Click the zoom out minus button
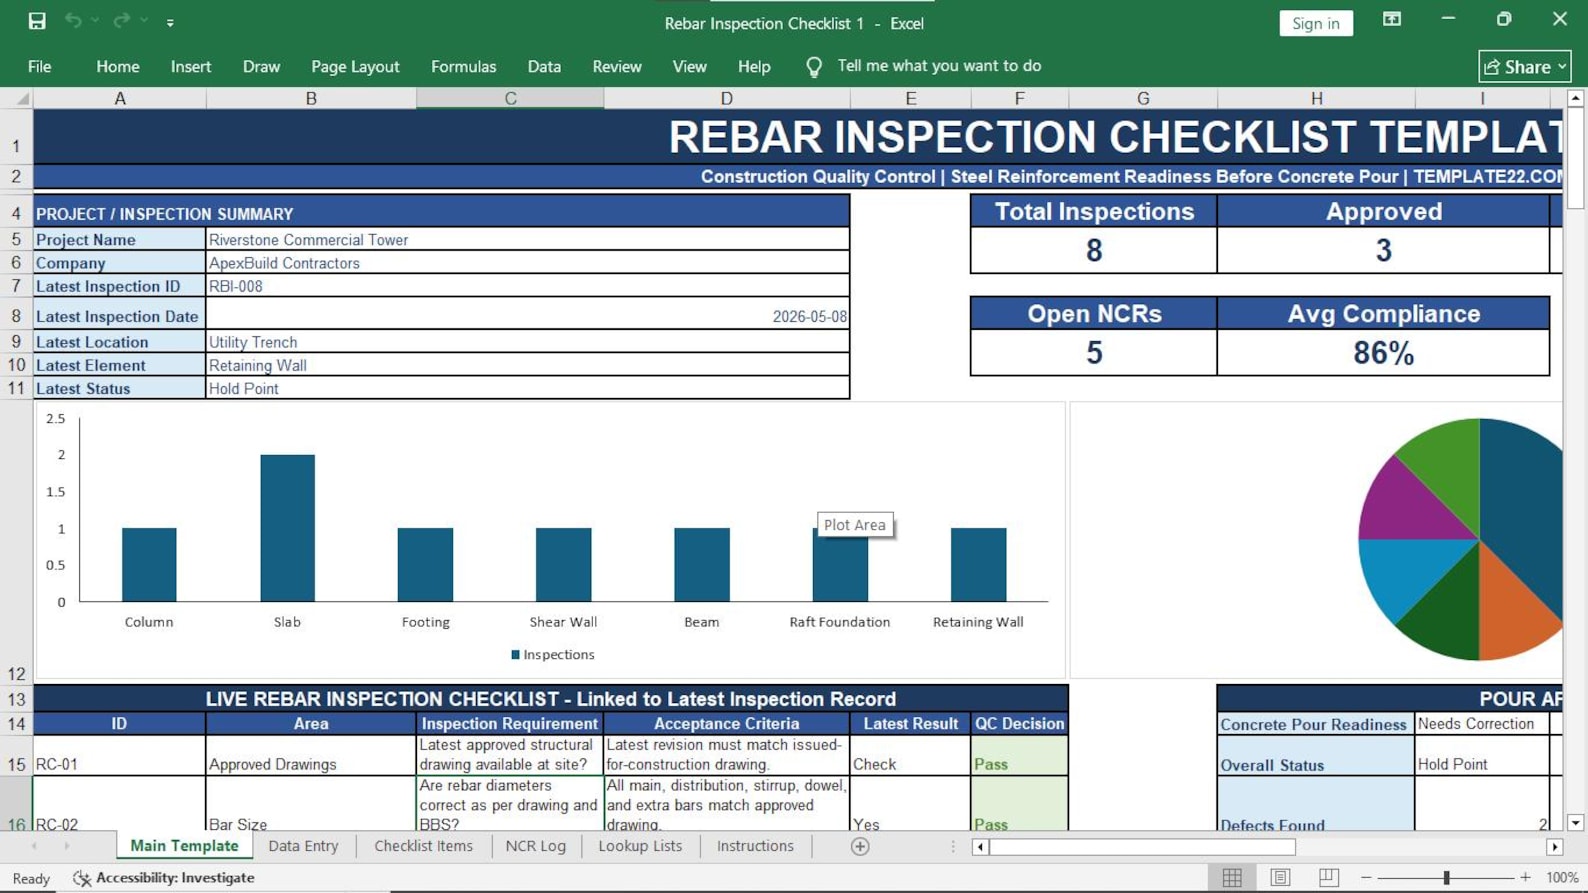 [1366, 877]
